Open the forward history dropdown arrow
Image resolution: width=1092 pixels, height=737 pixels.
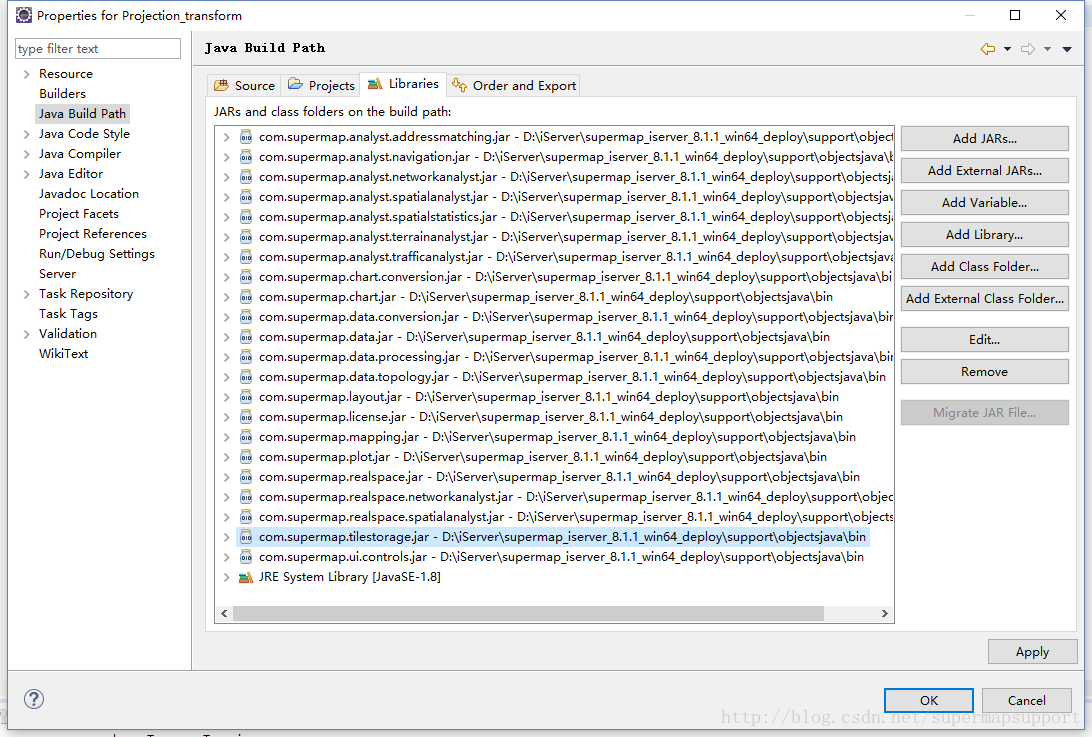1047,49
